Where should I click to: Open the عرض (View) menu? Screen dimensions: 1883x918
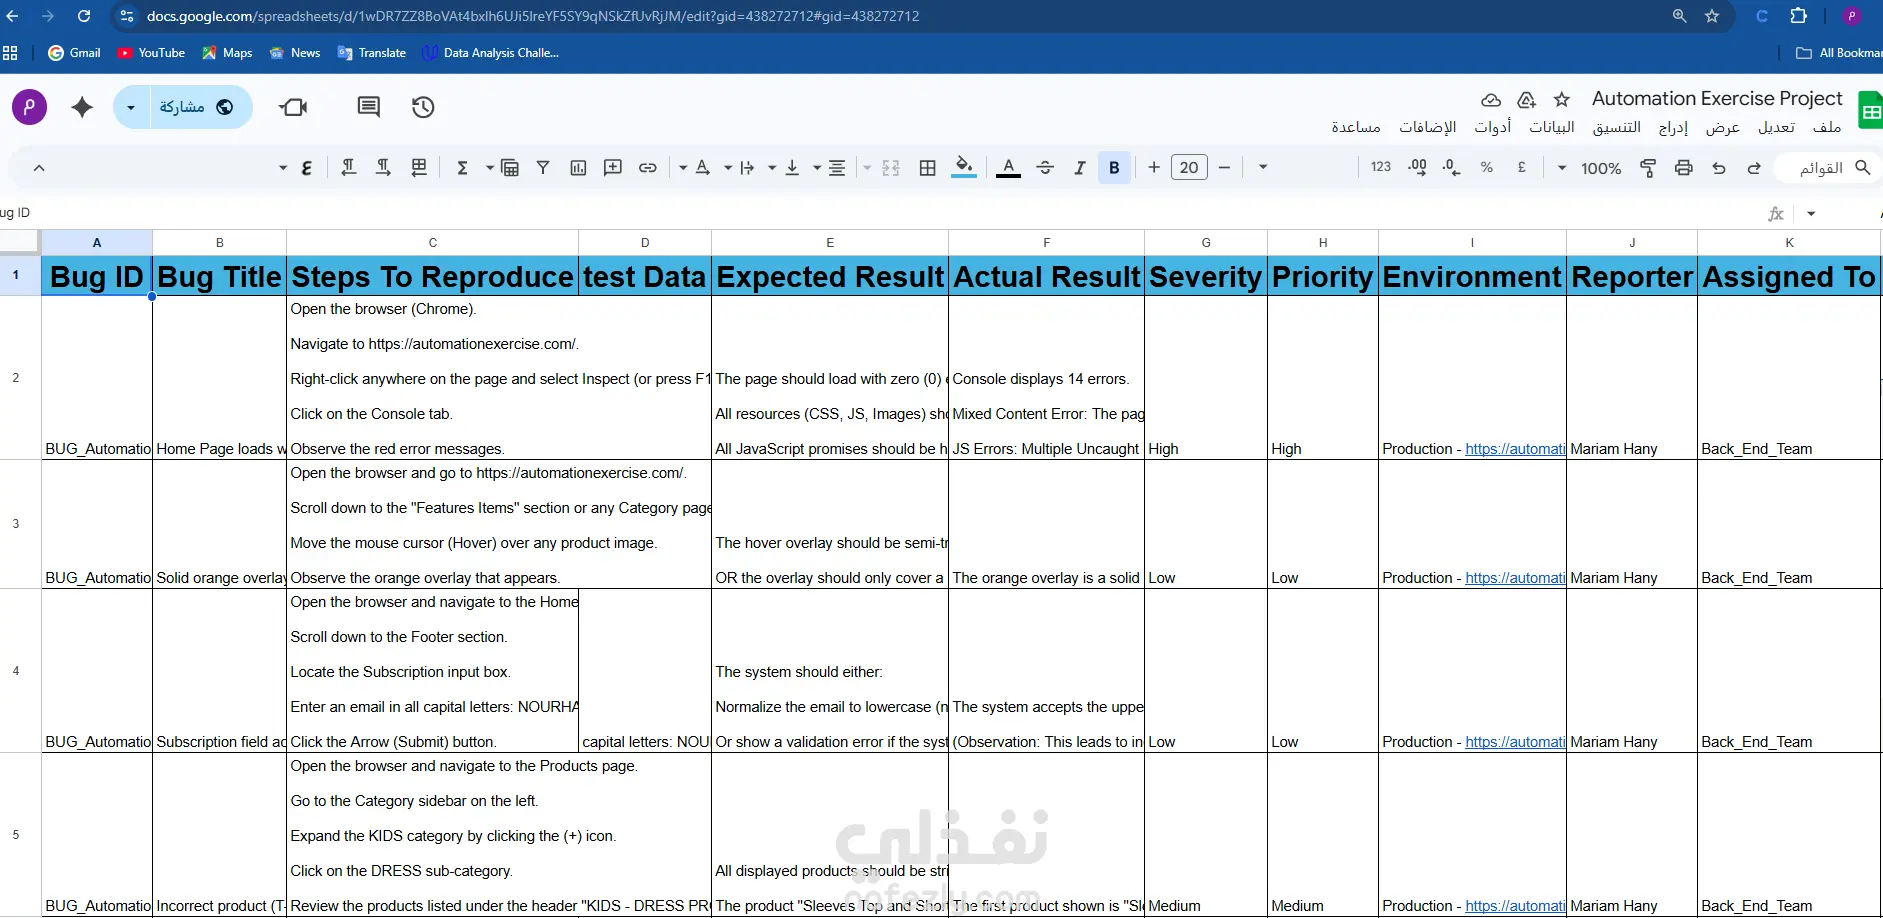(1722, 127)
